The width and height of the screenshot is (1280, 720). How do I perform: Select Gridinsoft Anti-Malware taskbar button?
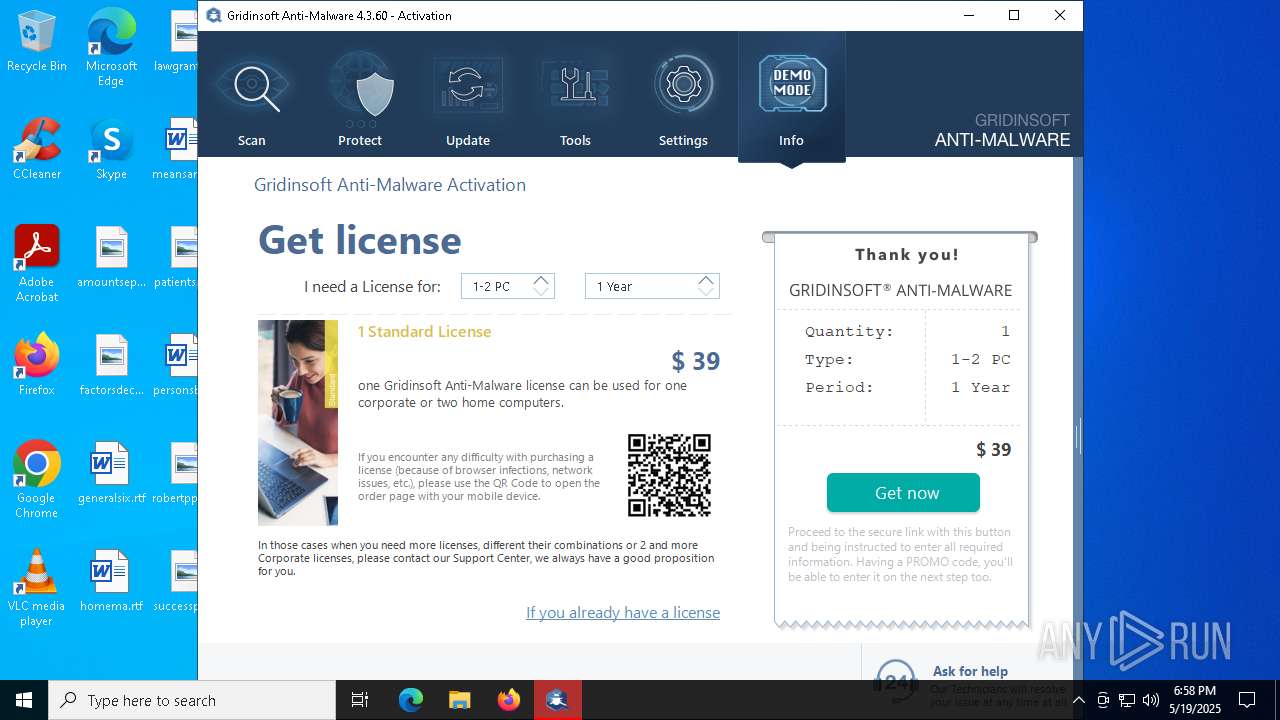557,700
